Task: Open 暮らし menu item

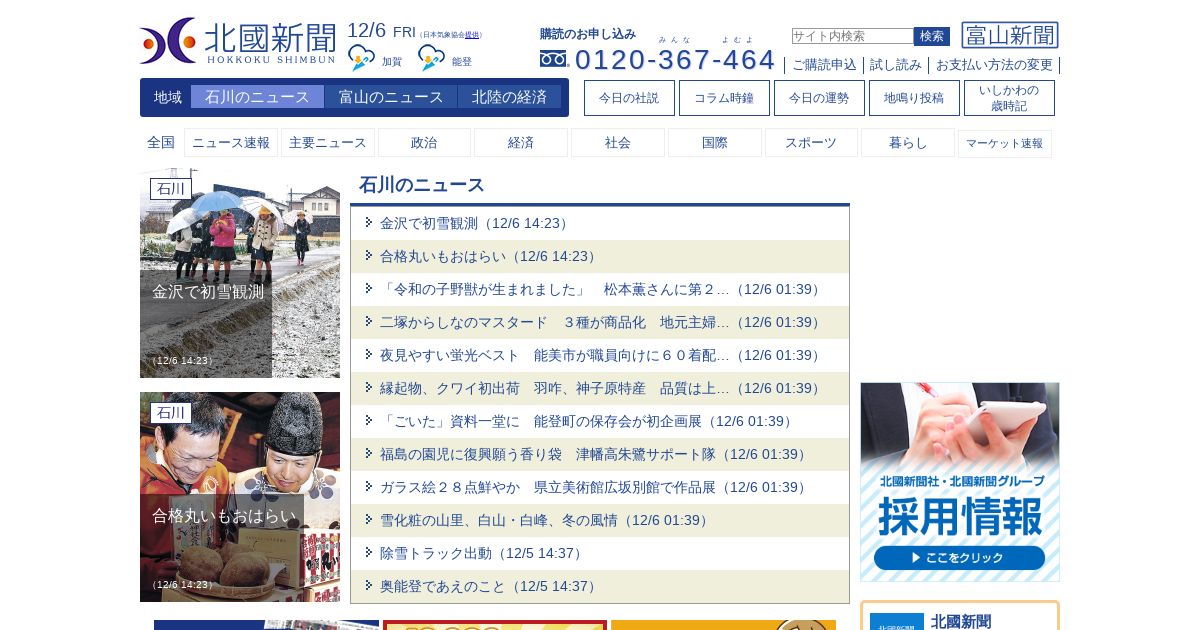Action: coord(908,143)
